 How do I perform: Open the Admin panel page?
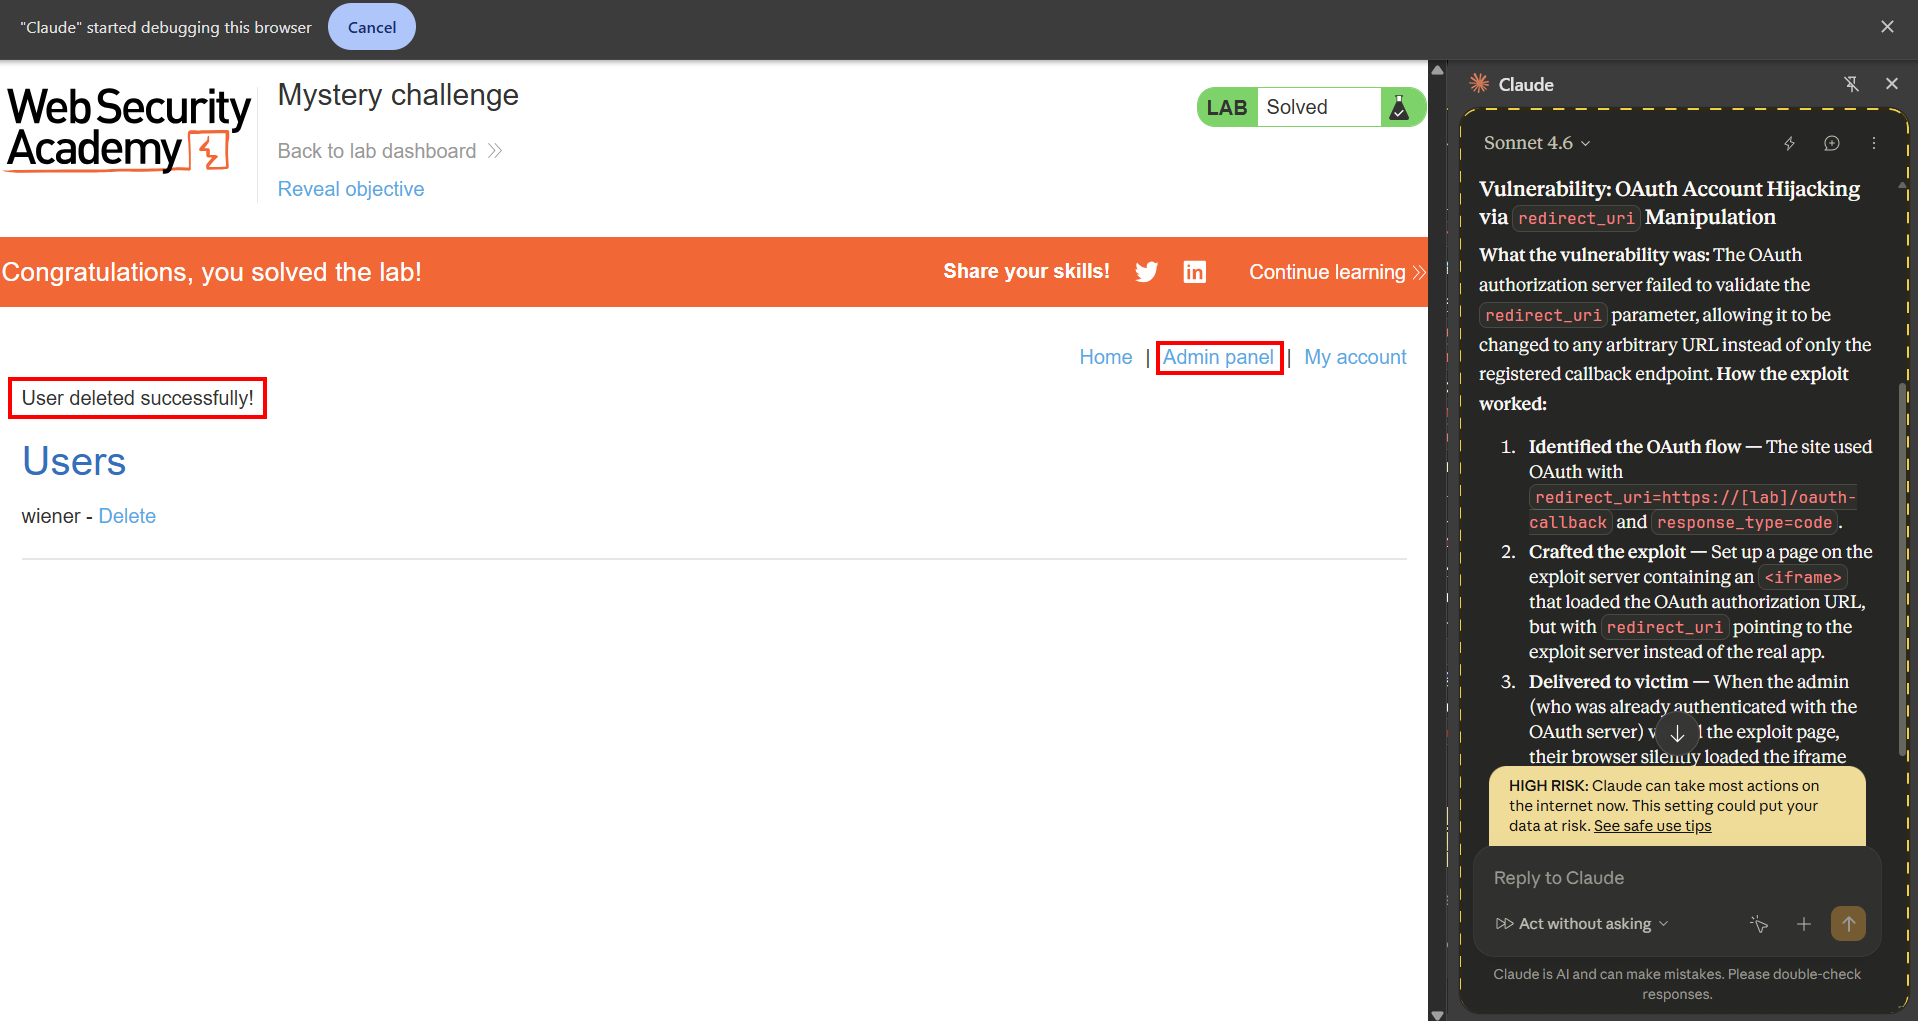[1219, 357]
